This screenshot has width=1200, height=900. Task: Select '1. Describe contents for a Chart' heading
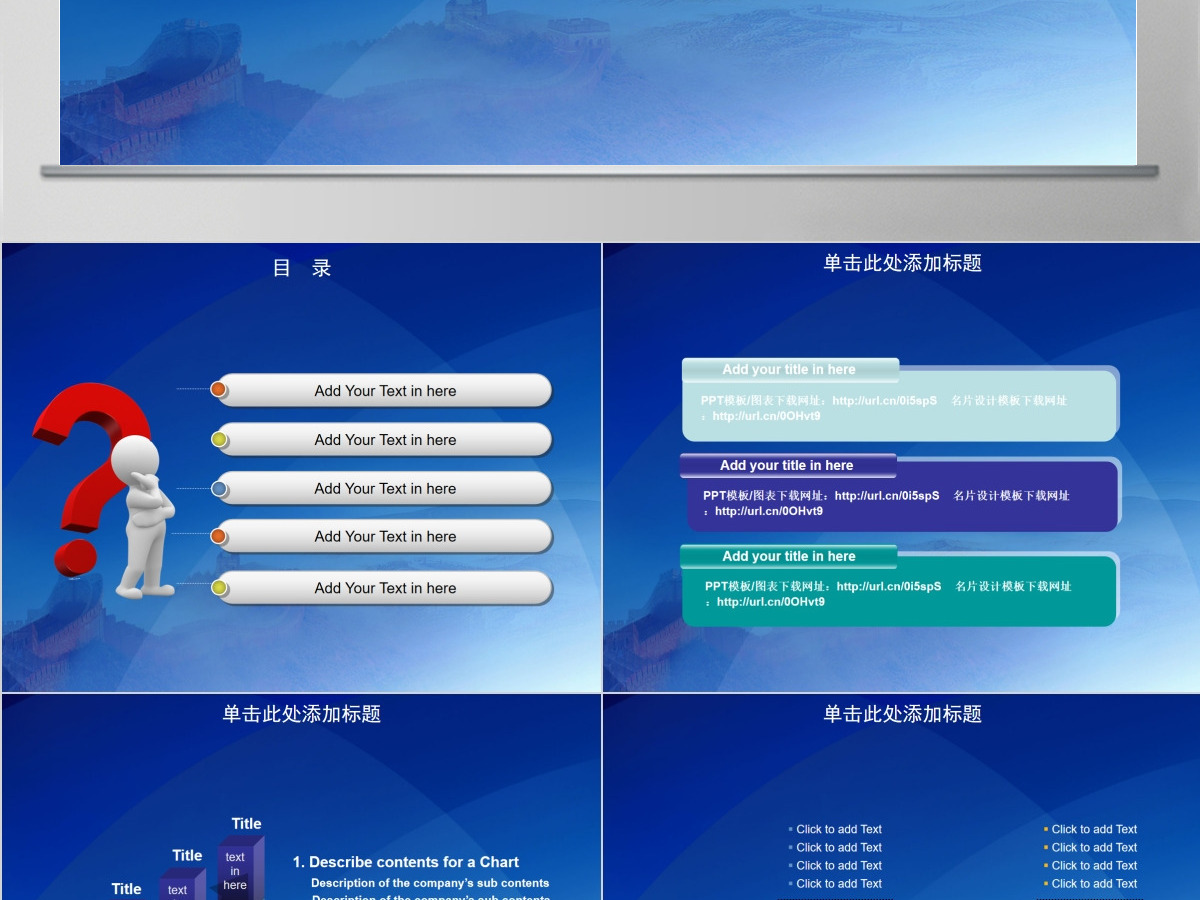(x=406, y=862)
